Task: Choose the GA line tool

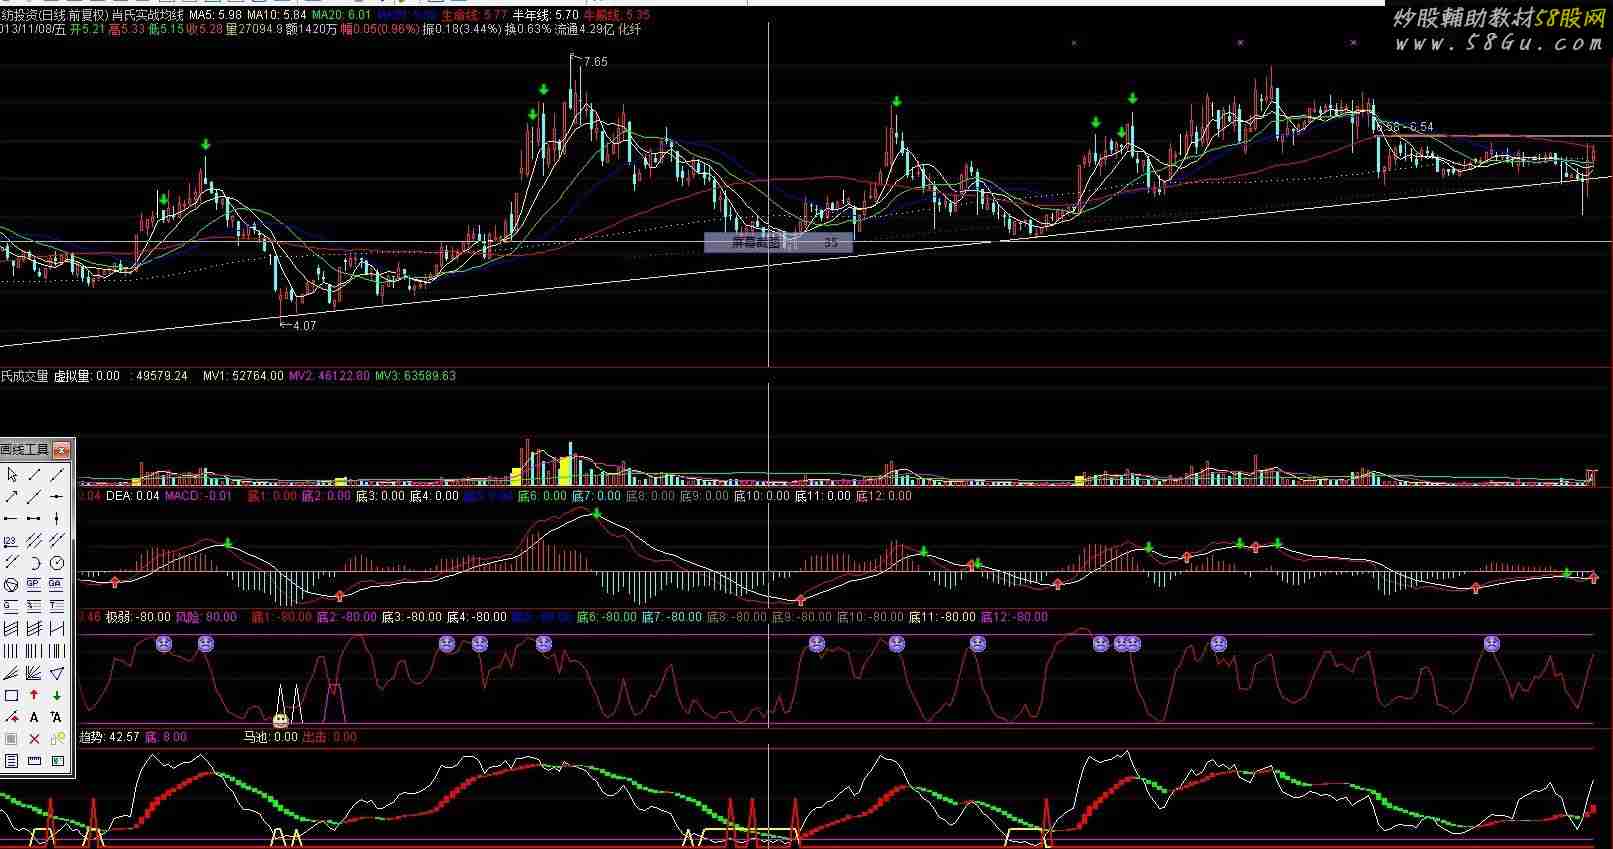Action: click(x=57, y=584)
